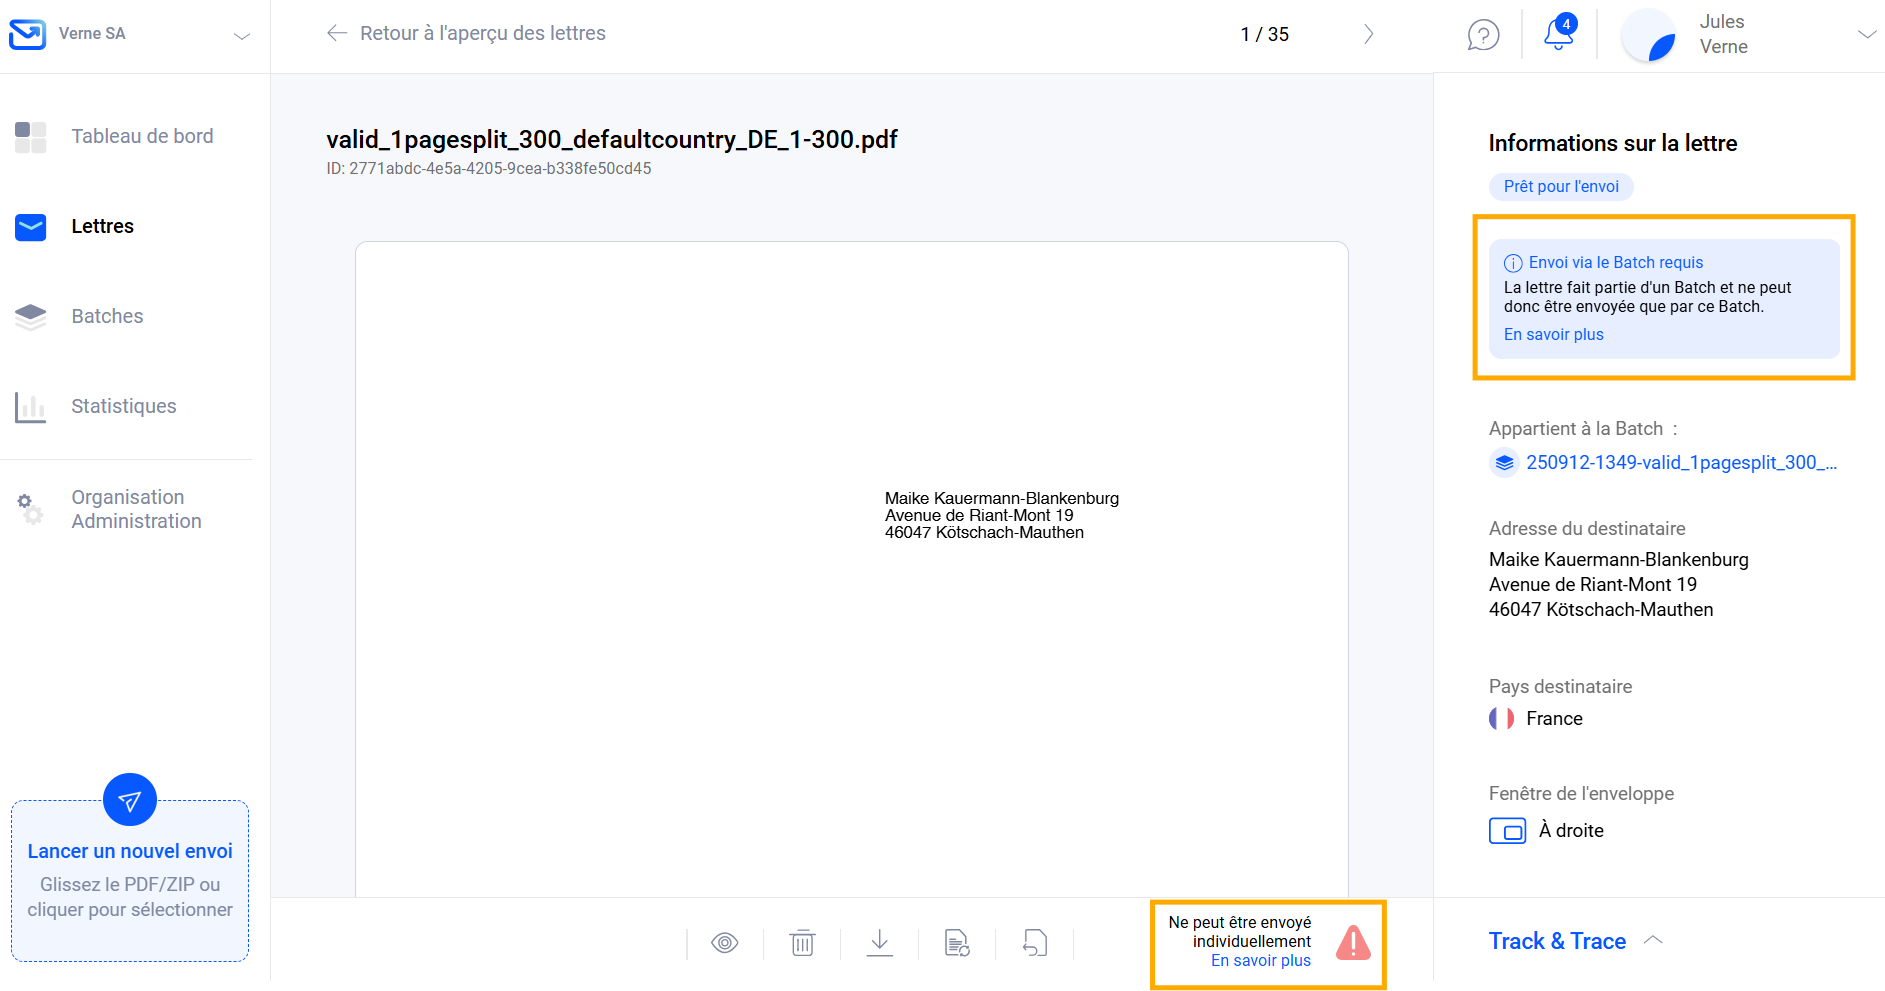Open the help question bubble
The width and height of the screenshot is (1885, 991).
coord(1483,35)
